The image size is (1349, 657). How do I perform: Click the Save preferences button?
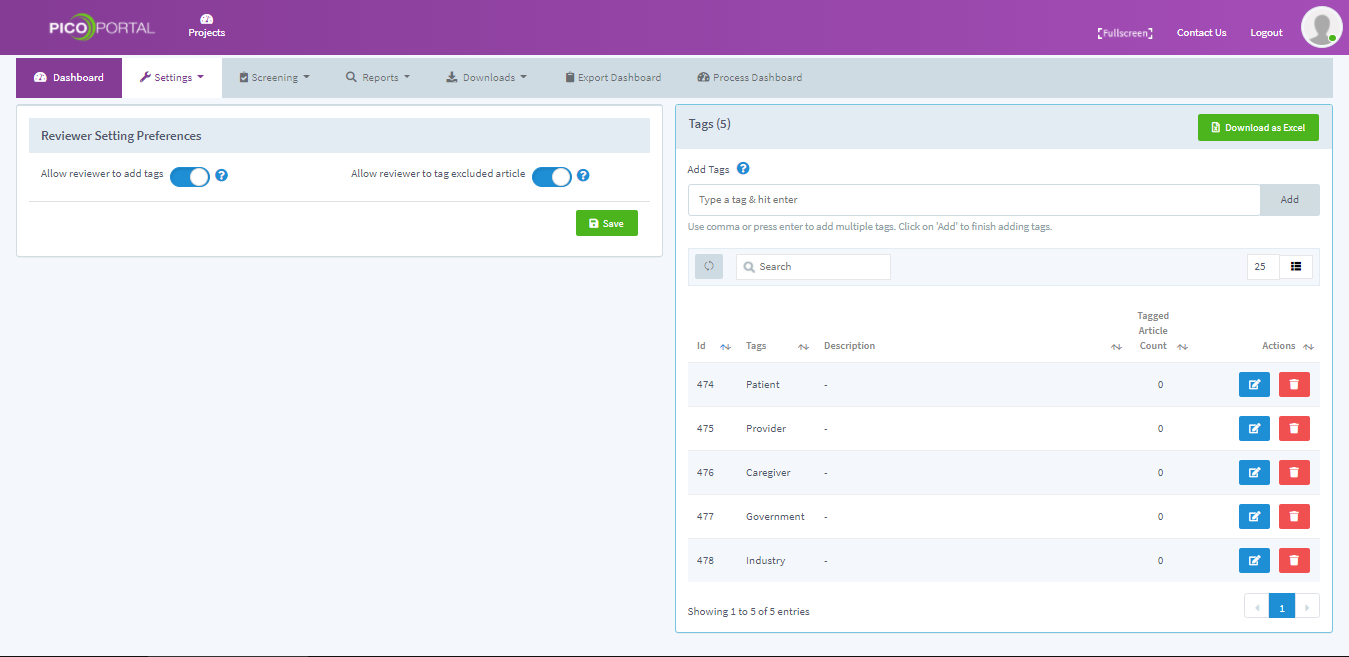tap(607, 223)
